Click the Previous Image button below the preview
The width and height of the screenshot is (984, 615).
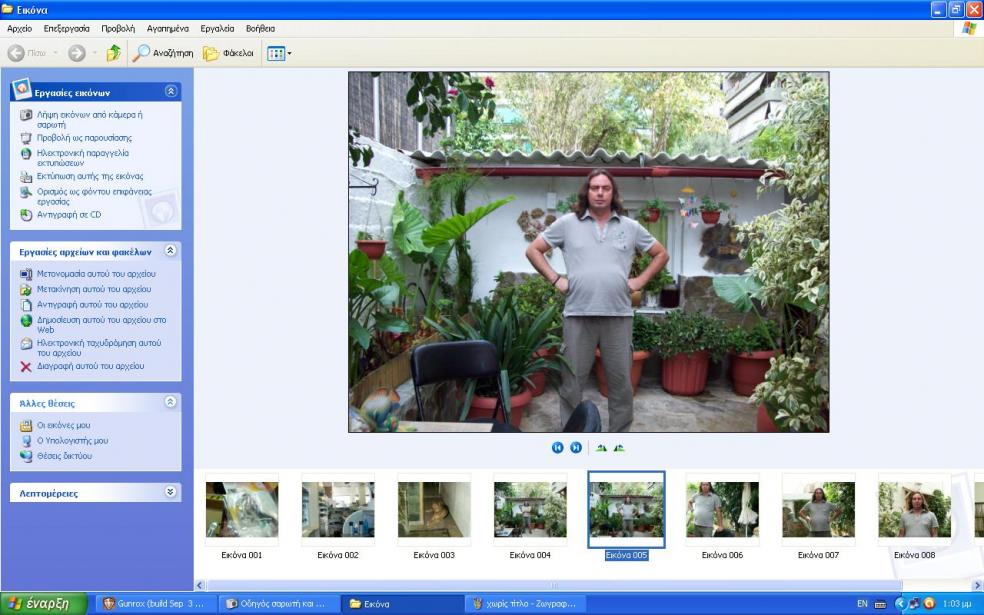click(x=558, y=448)
